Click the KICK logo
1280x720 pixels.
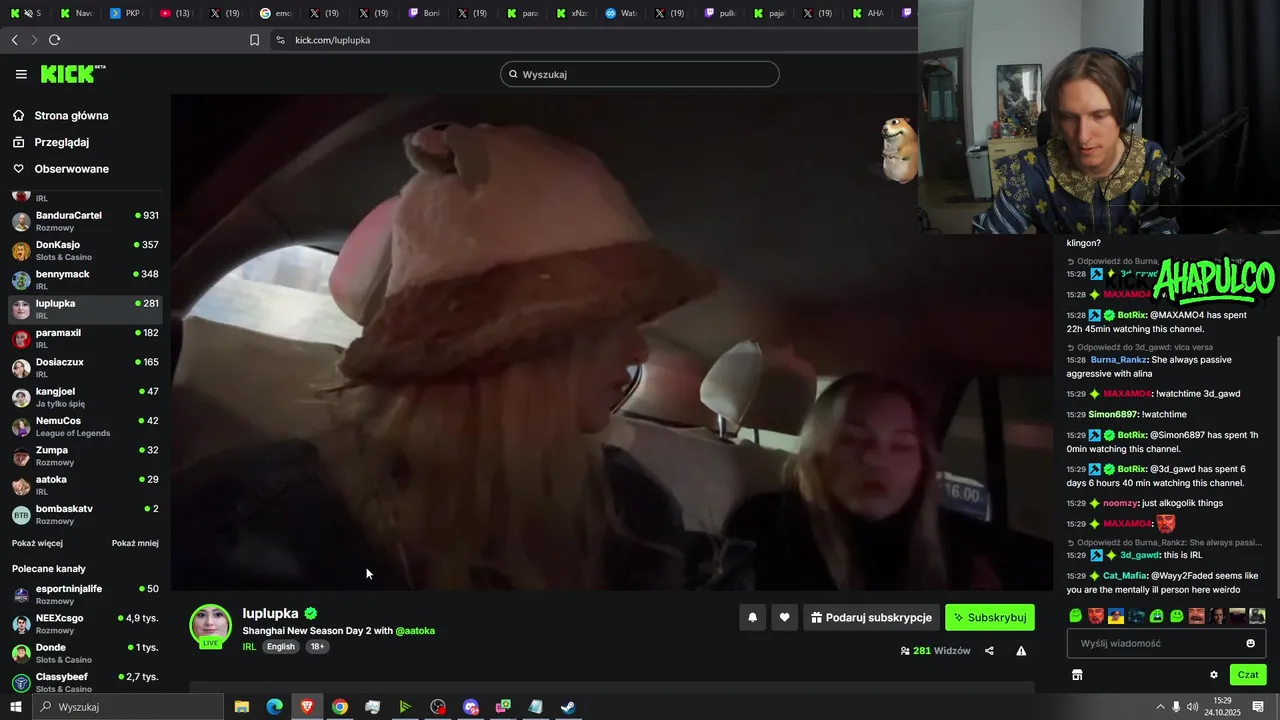click(72, 74)
